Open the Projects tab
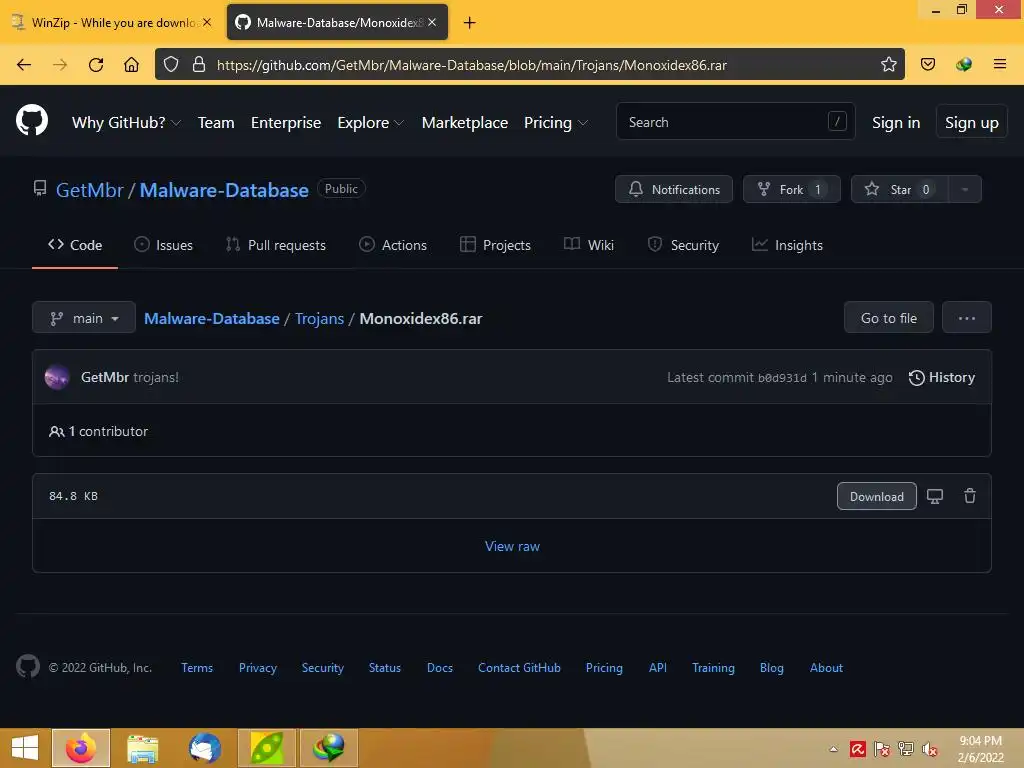 coord(495,245)
